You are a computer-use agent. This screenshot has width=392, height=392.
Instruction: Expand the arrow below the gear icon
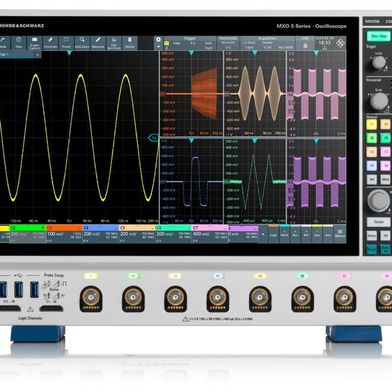point(158,47)
